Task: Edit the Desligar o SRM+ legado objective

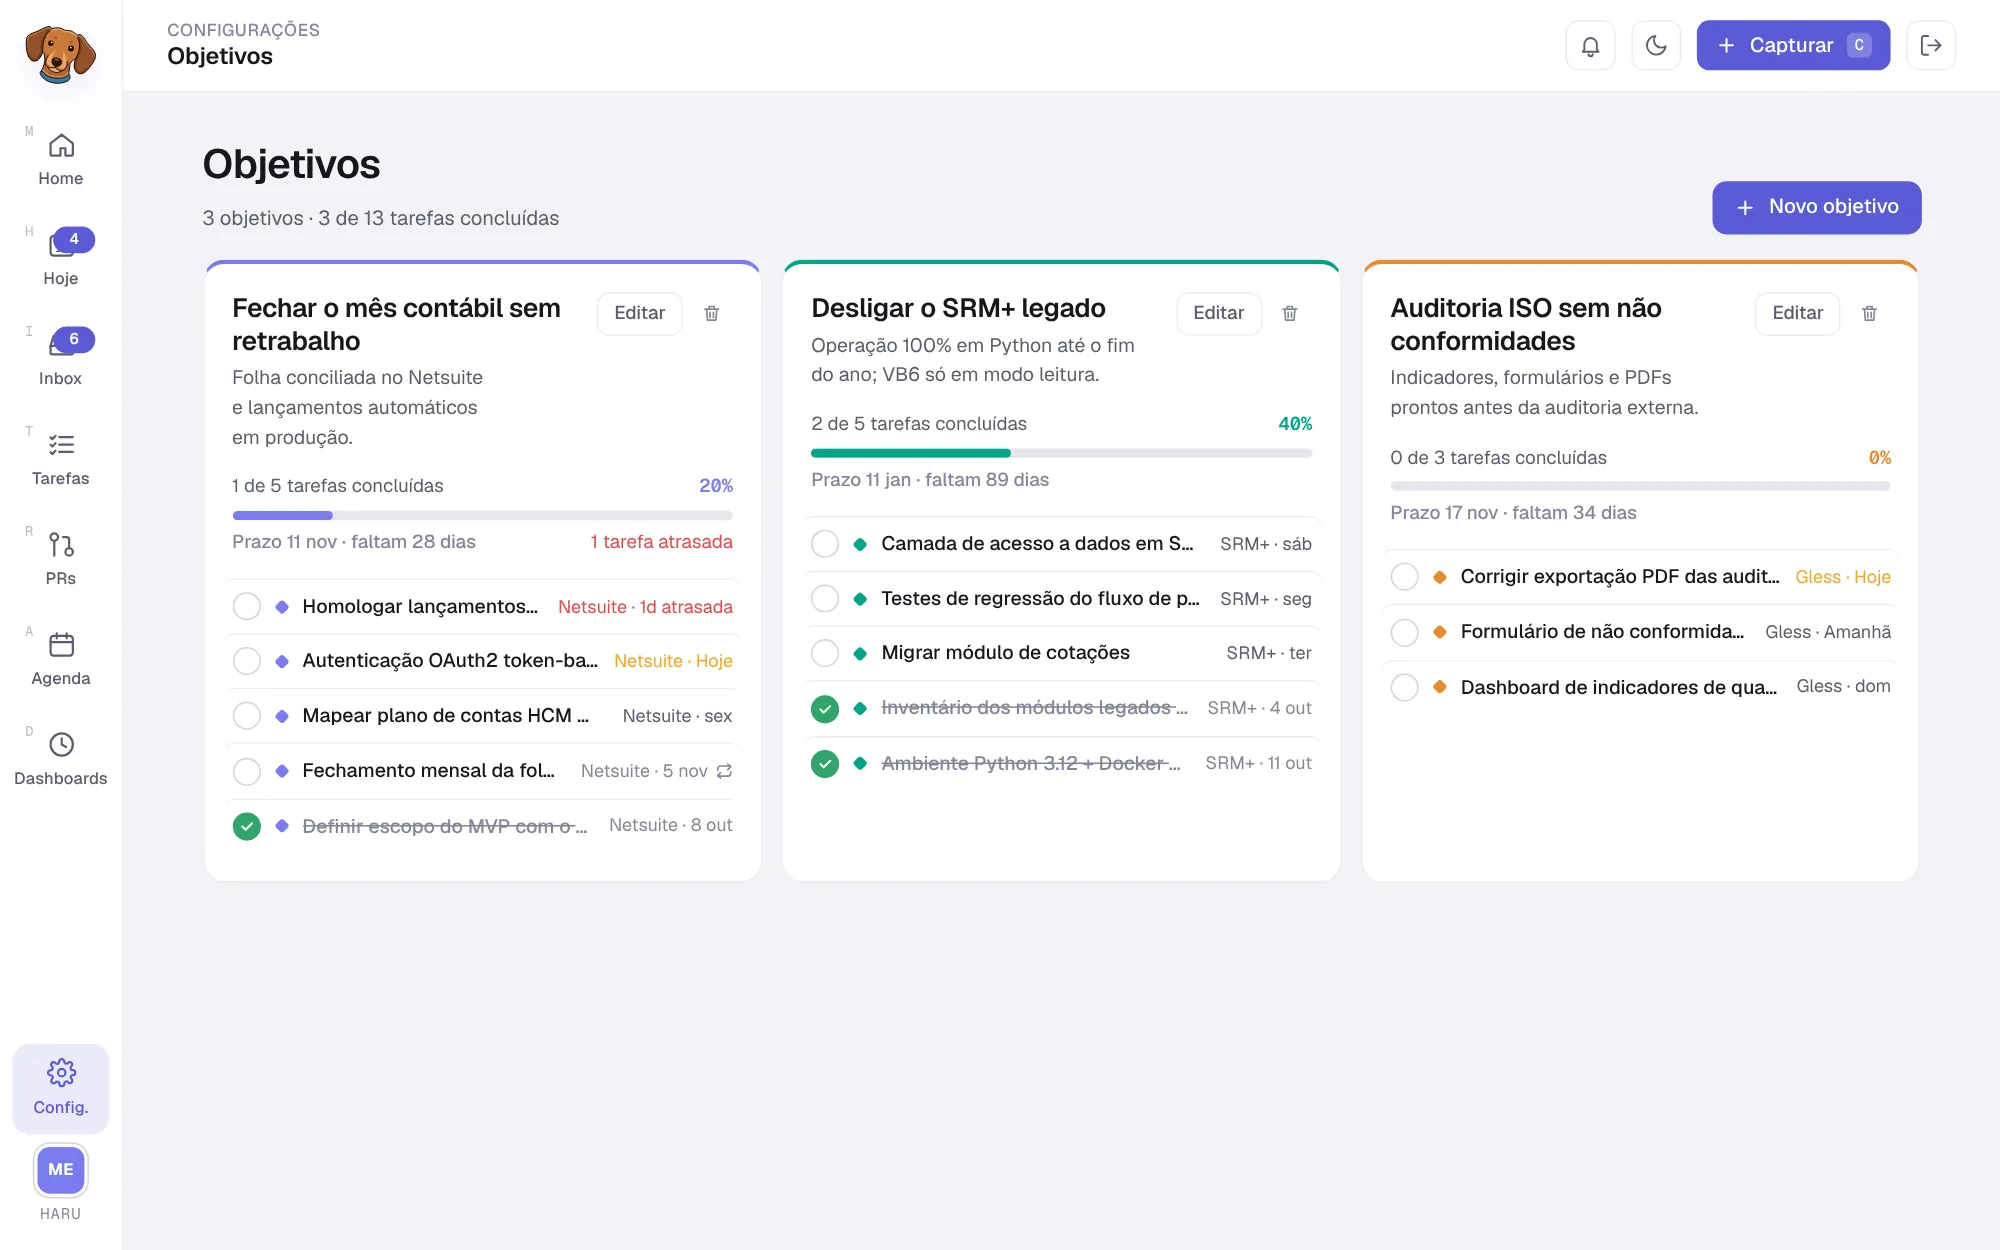Action: pyautogui.click(x=1218, y=313)
